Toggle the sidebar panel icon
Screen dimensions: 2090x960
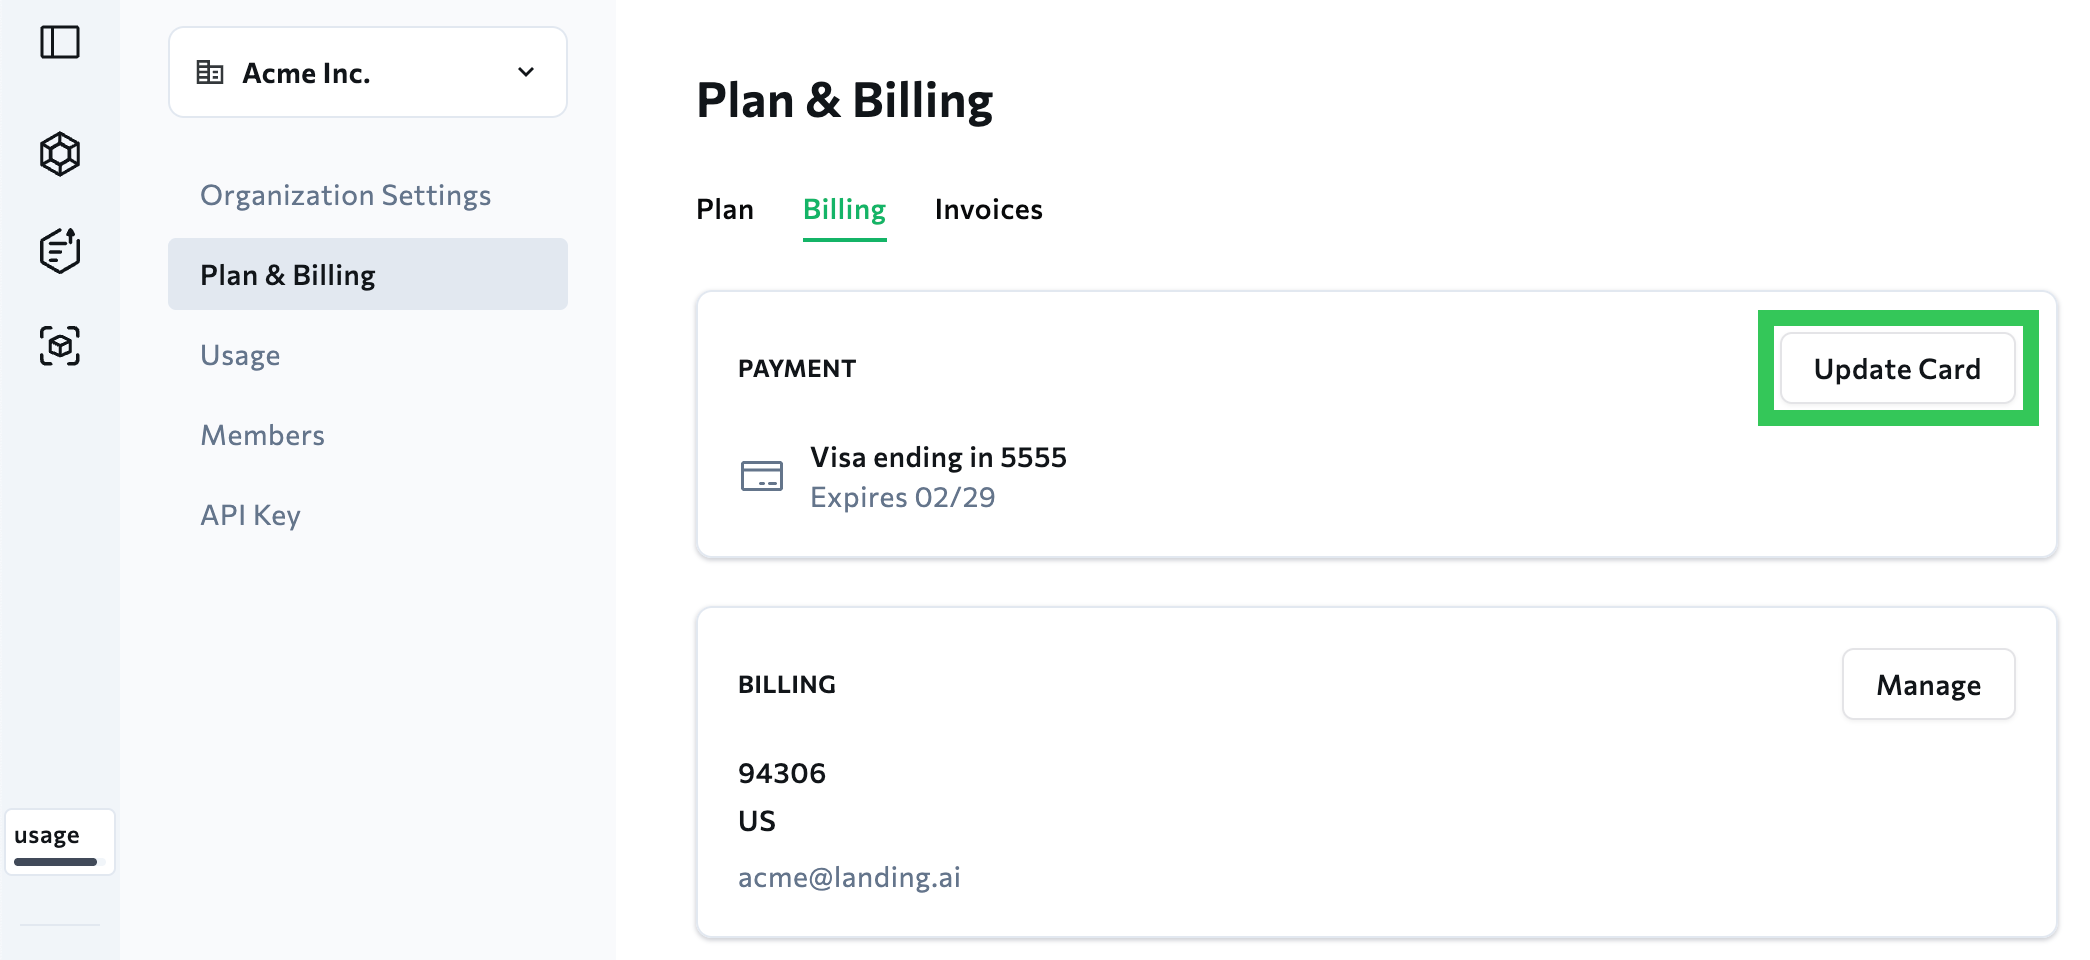pos(60,43)
